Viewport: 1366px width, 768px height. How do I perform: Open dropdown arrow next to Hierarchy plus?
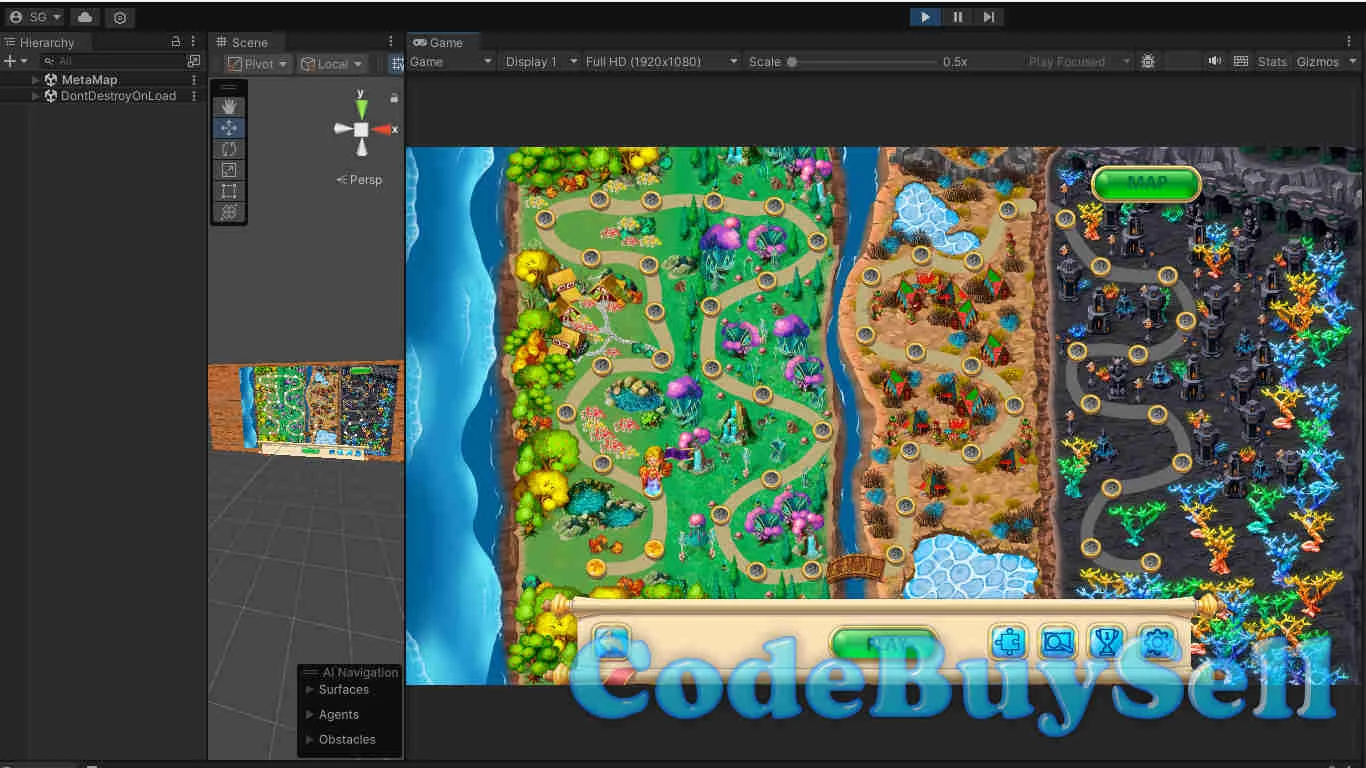tap(24, 61)
